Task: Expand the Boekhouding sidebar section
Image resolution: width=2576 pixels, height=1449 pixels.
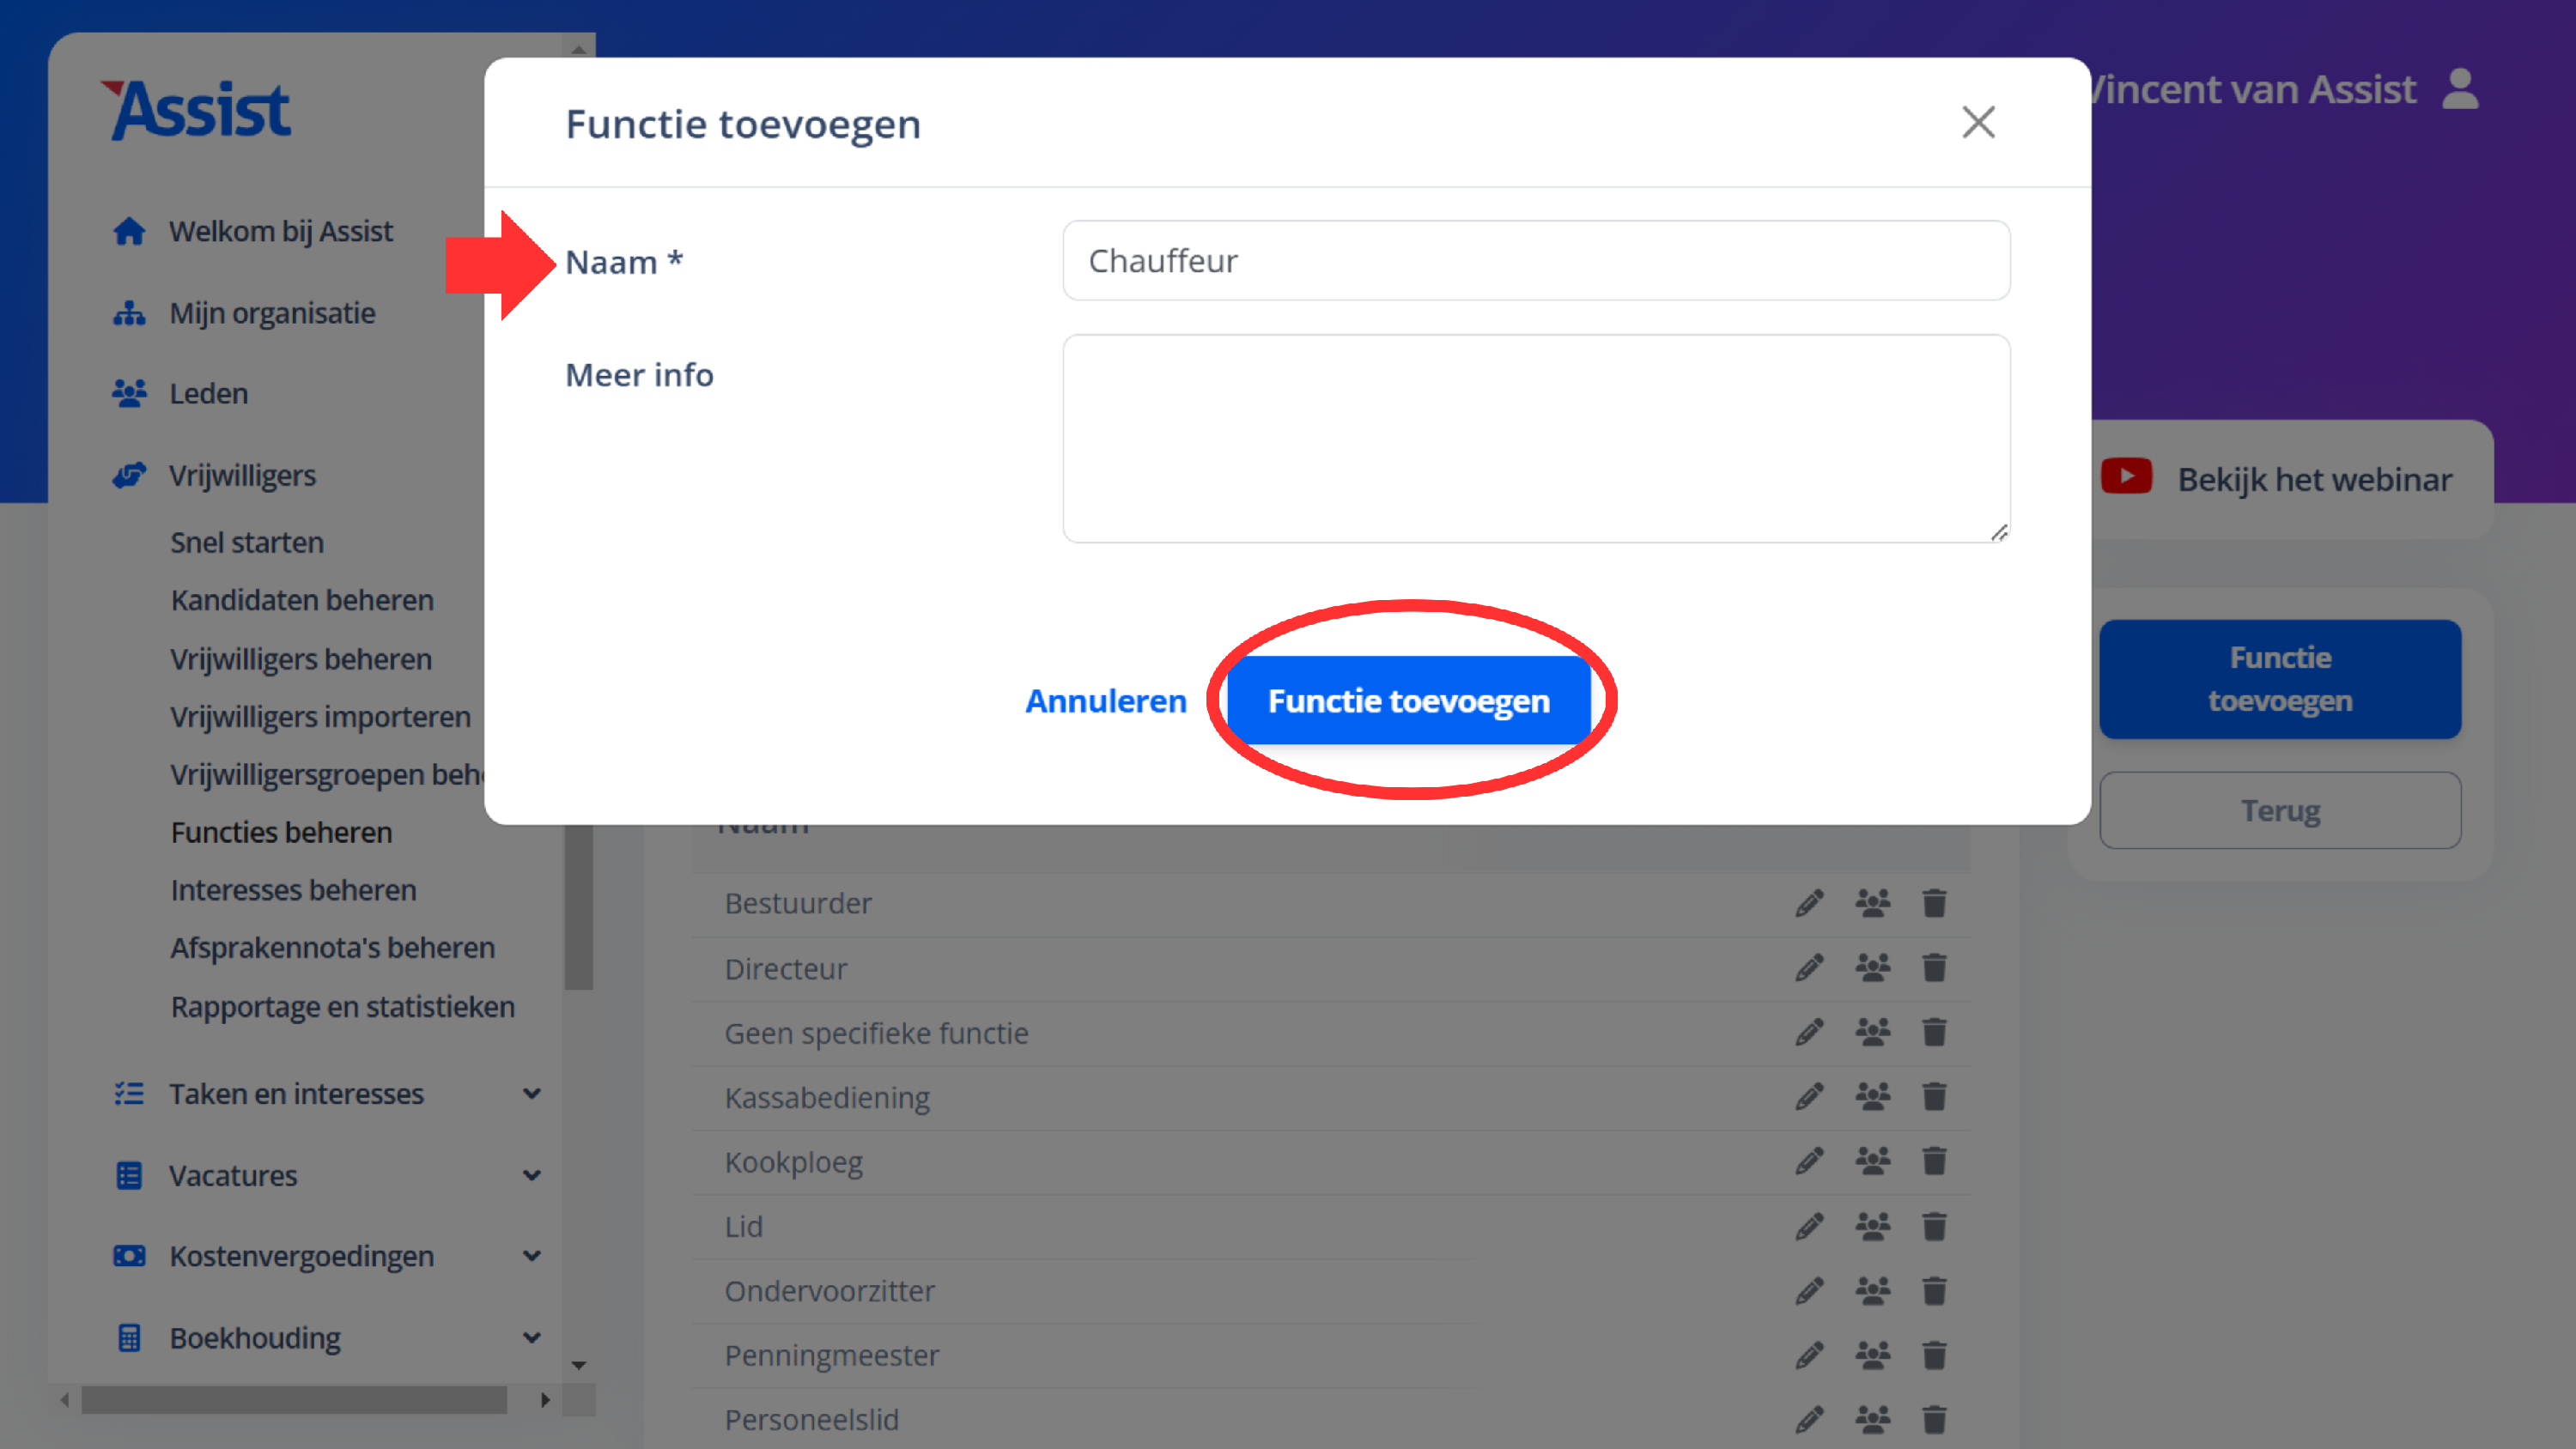Action: [532, 1337]
